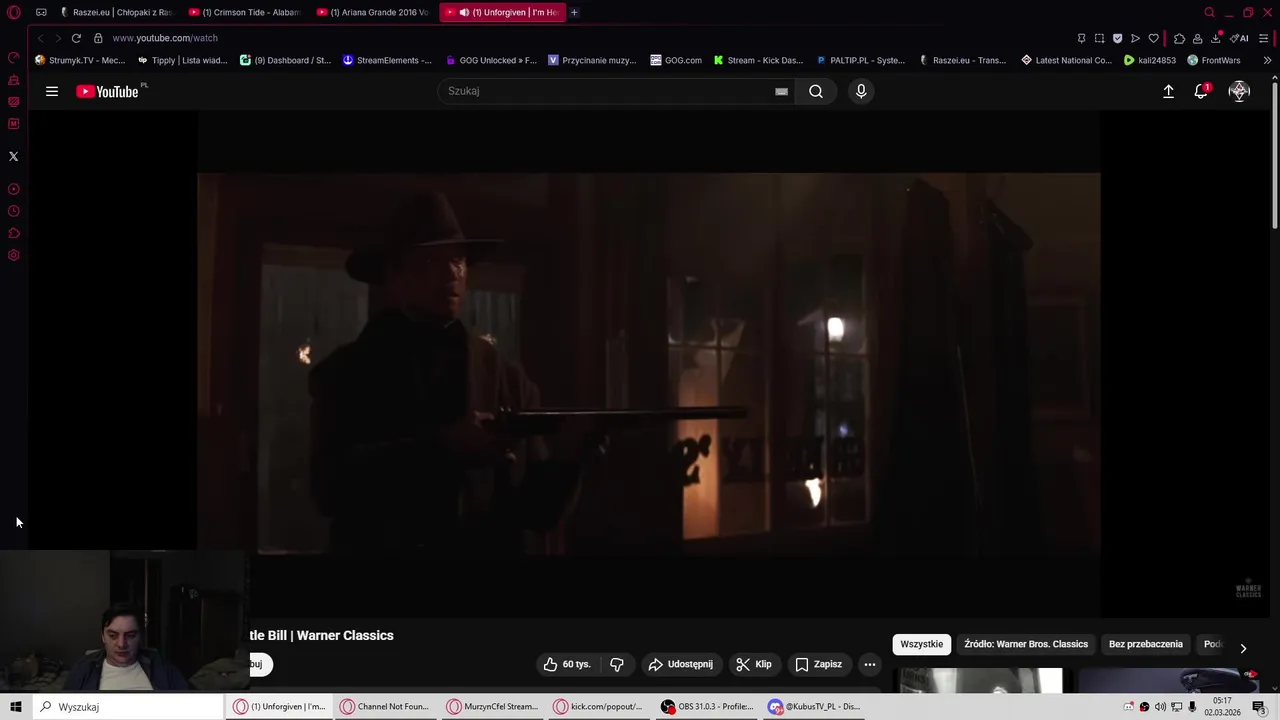Open the Opera ad blocker shield icon
This screenshot has width=1280, height=720.
point(1117,38)
